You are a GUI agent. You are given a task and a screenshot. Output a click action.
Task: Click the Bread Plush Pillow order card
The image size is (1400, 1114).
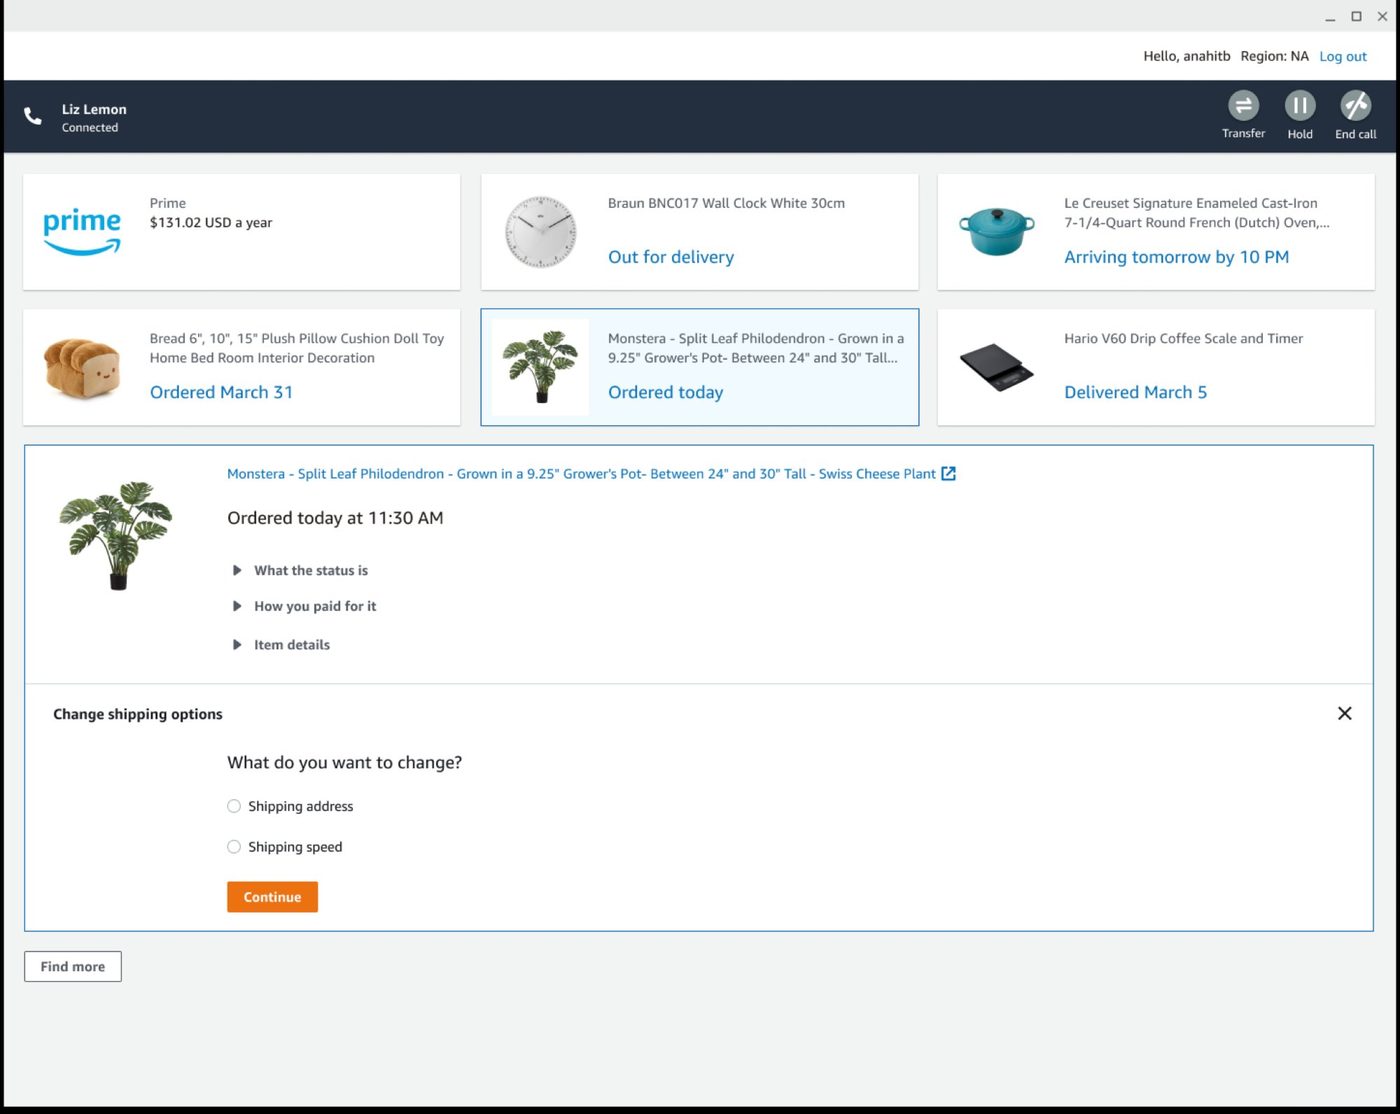tap(241, 367)
